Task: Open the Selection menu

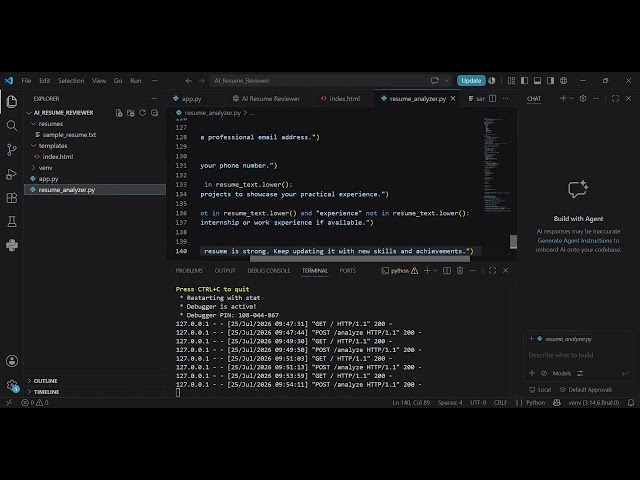Action: pyautogui.click(x=71, y=81)
